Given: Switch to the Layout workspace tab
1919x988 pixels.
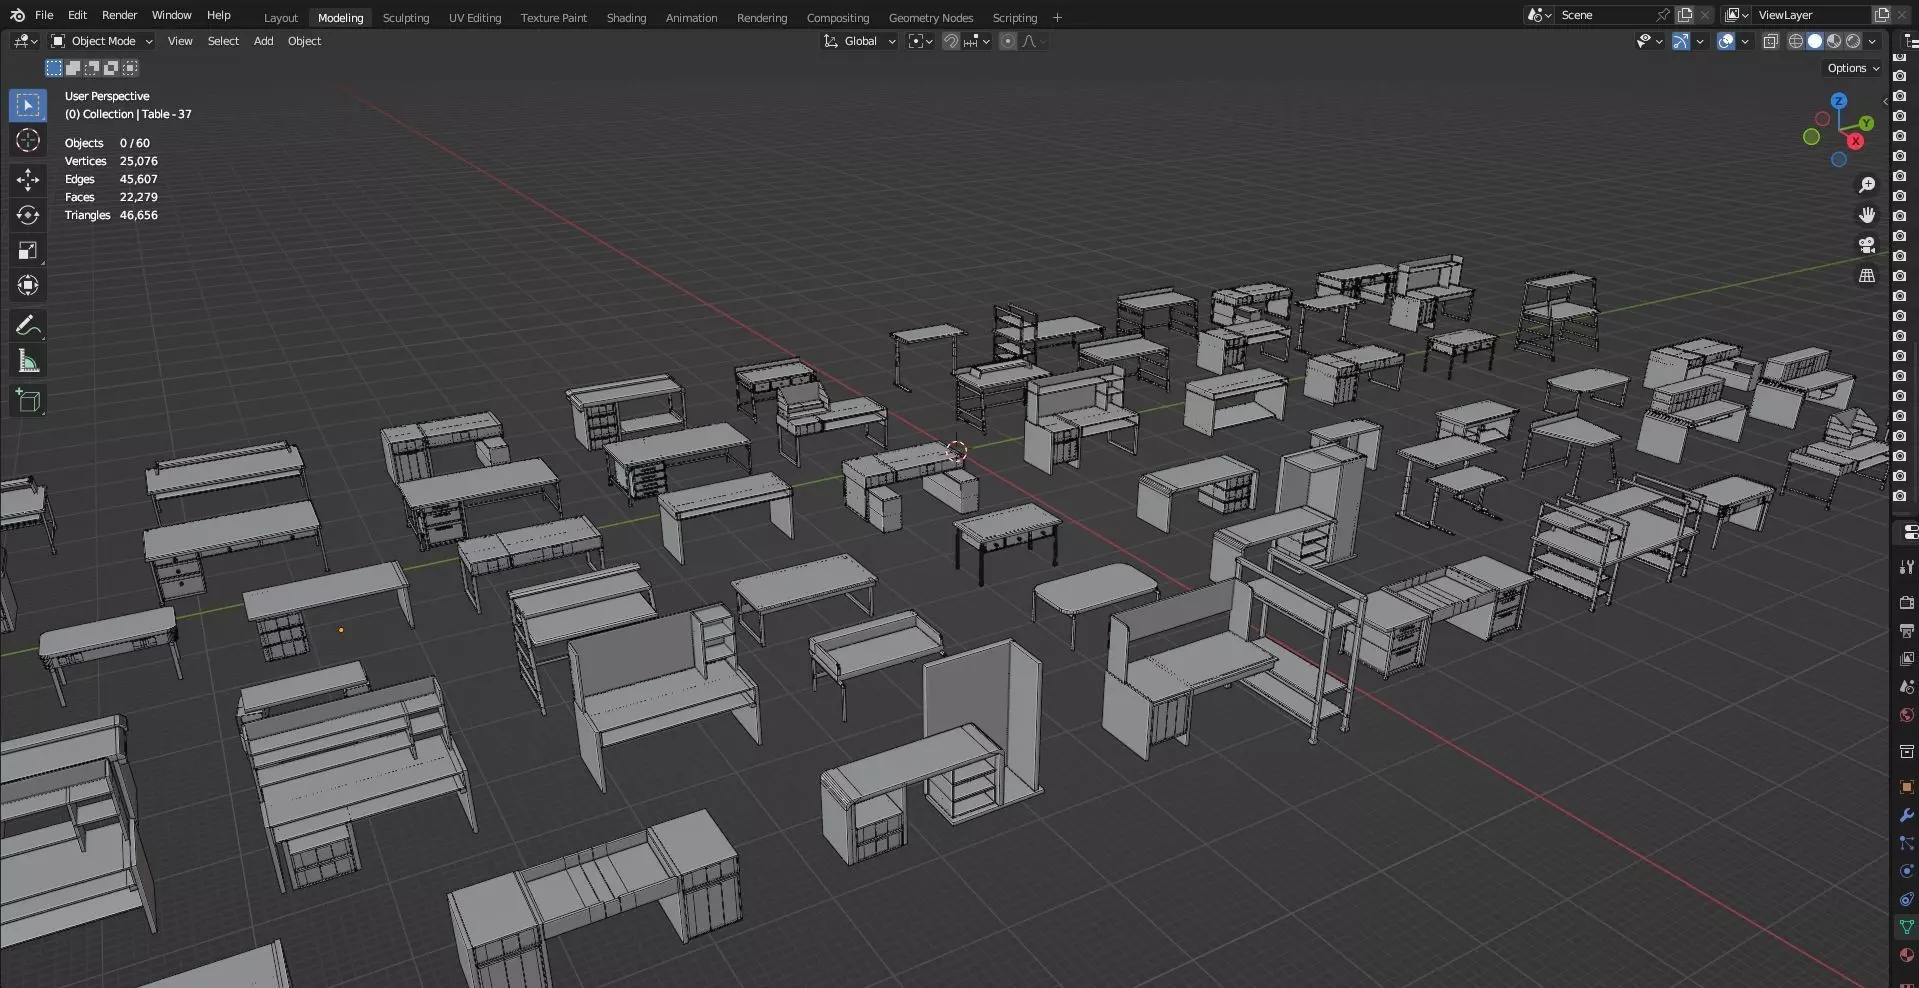Looking at the screenshot, I should coord(280,18).
